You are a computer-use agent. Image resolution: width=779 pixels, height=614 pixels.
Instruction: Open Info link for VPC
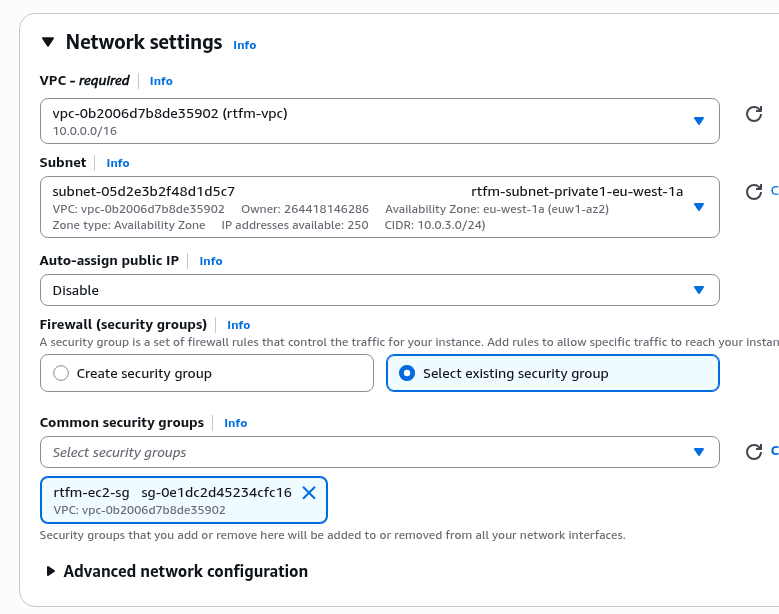(x=161, y=81)
